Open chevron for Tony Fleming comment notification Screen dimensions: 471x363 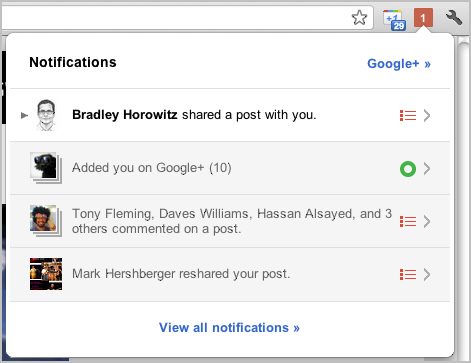coord(427,221)
